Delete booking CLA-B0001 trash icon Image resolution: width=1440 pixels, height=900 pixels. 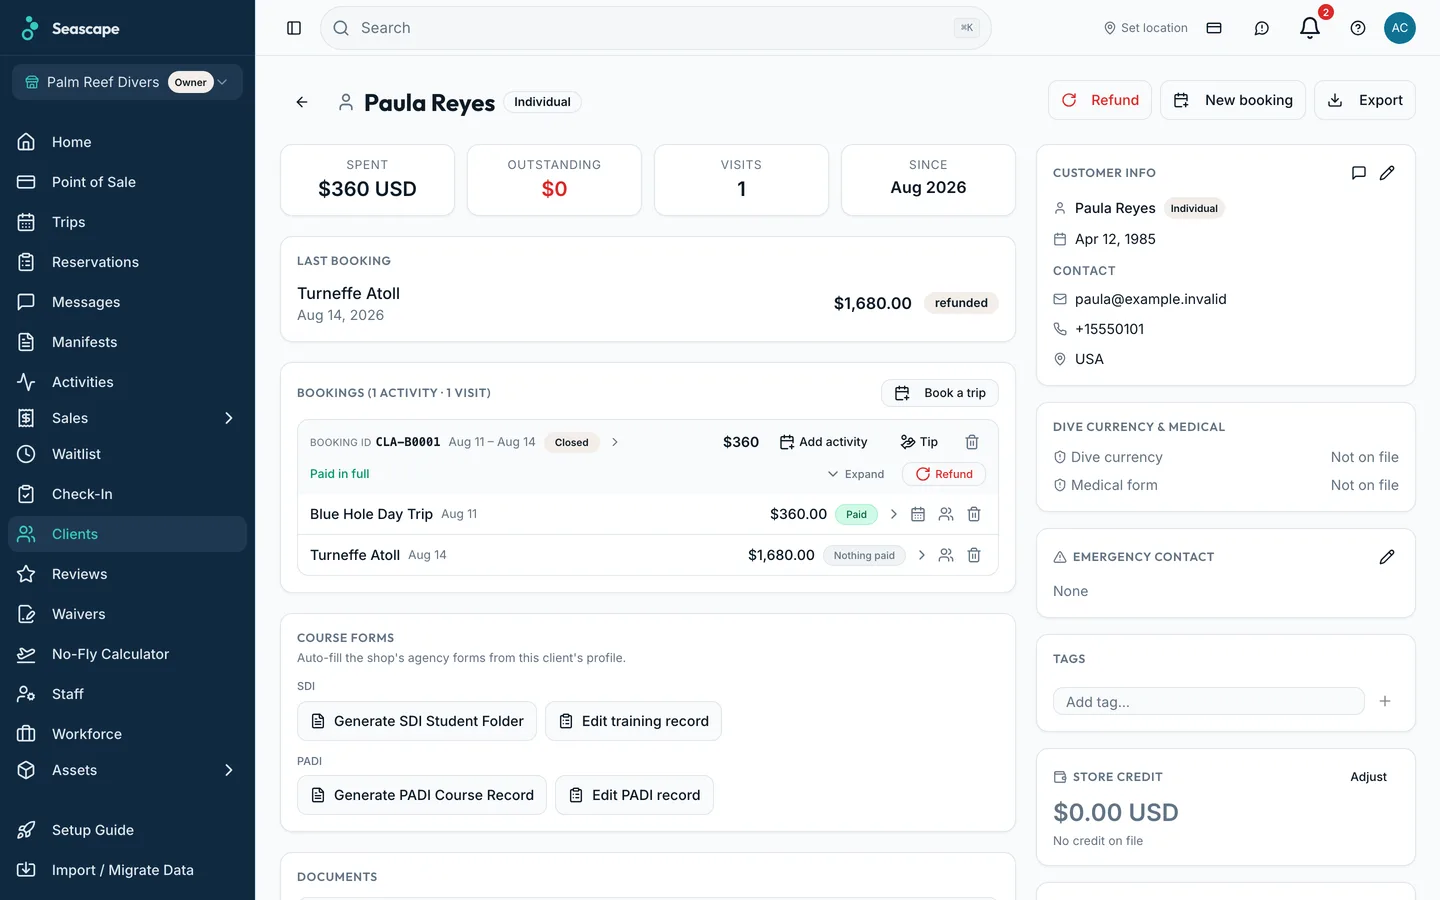coord(972,442)
